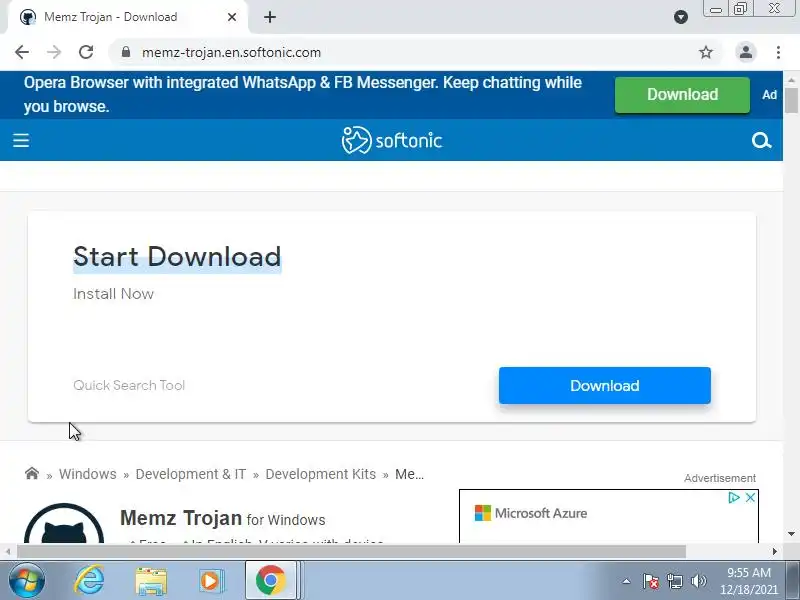
Task: Show hidden tray icons arrow
Action: (626, 581)
